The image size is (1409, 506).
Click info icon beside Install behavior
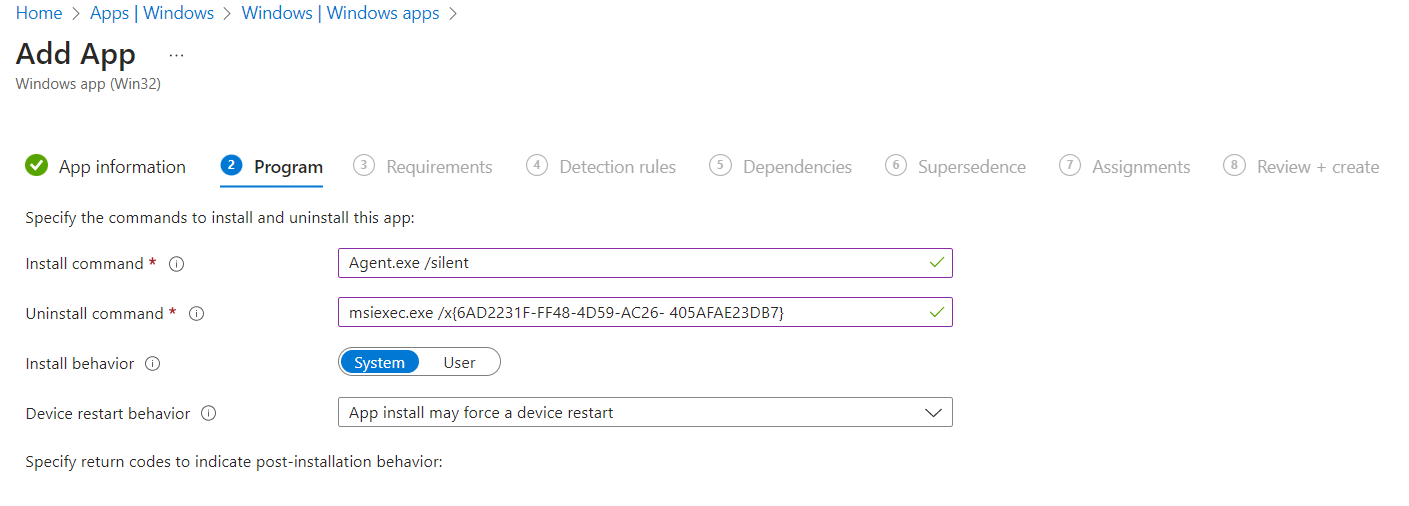(x=153, y=364)
